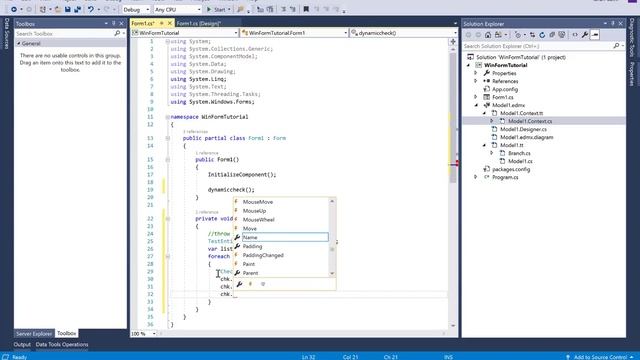Viewport: 640px width, 360px height.
Task: Click the code editor vertical scrollbar thumb
Action: pyautogui.click(x=453, y=118)
